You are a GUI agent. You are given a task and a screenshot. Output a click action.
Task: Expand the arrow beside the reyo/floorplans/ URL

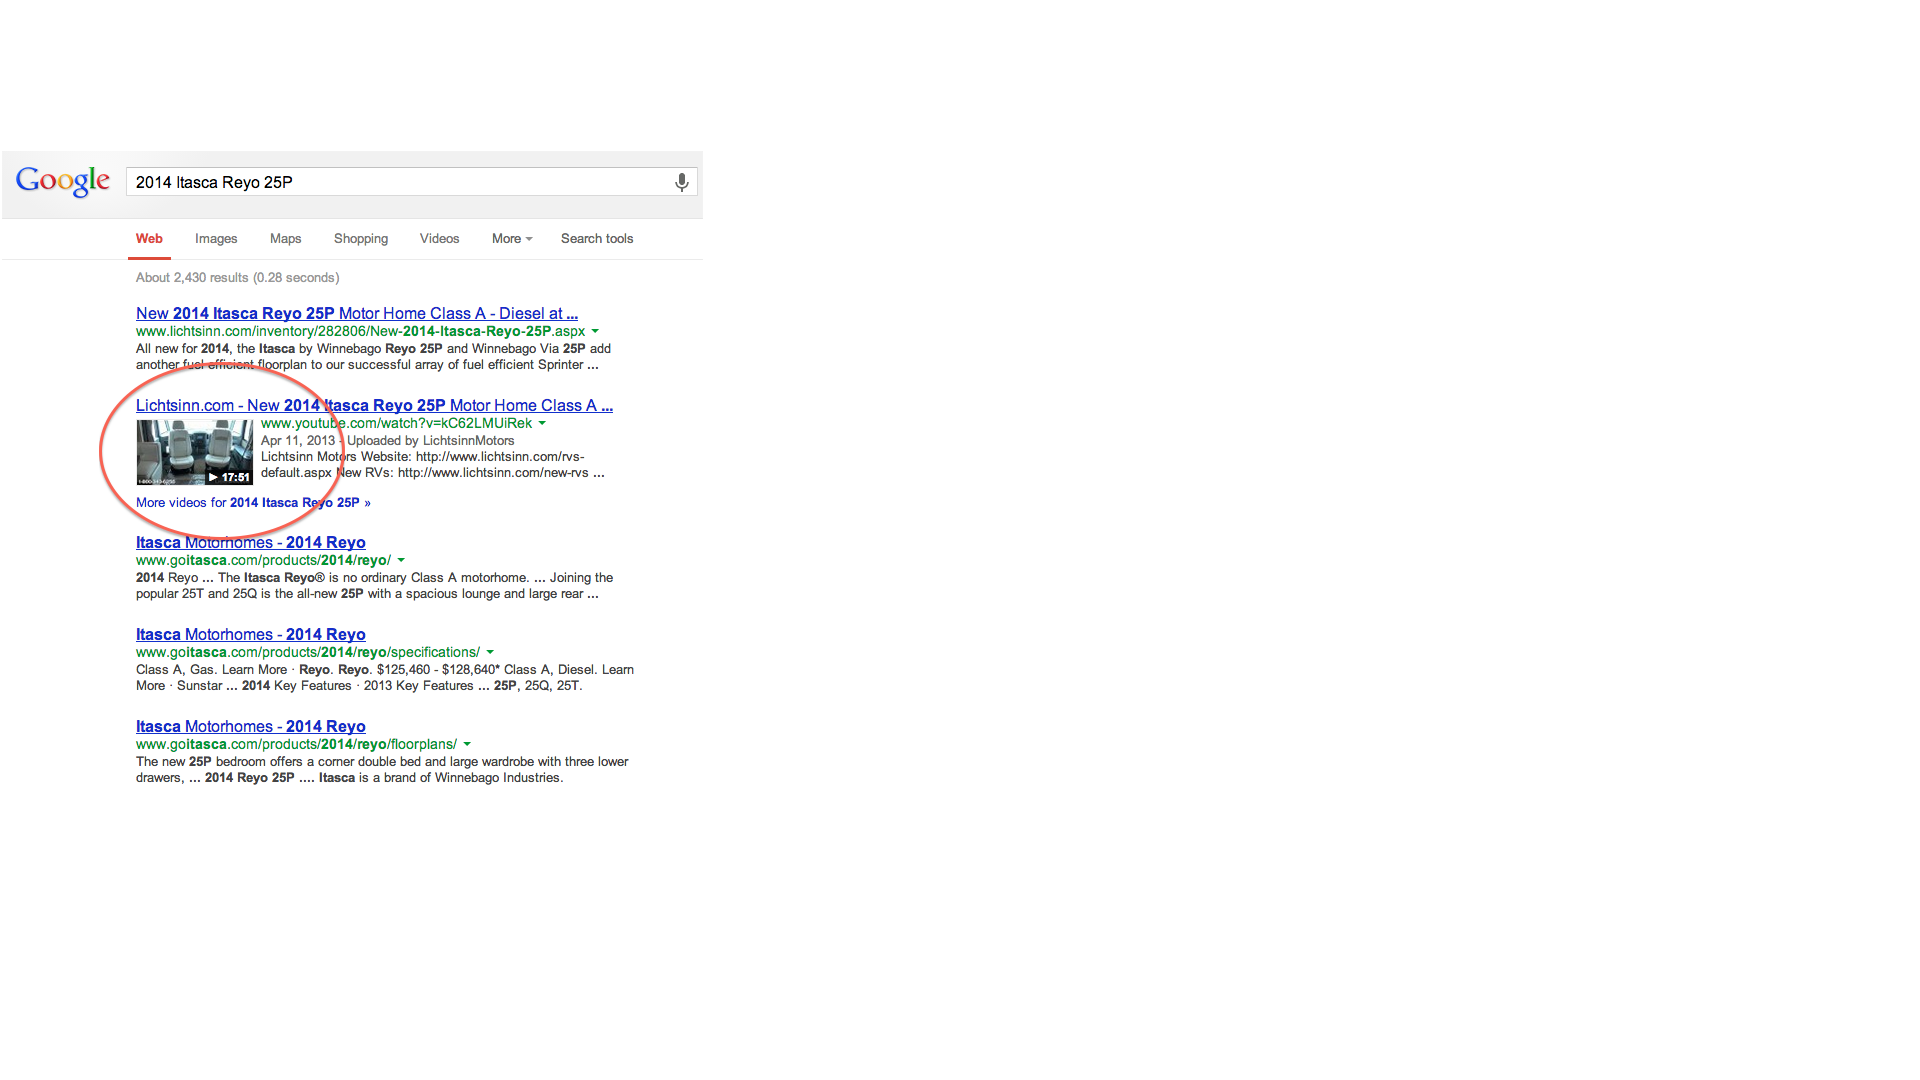pos(467,744)
